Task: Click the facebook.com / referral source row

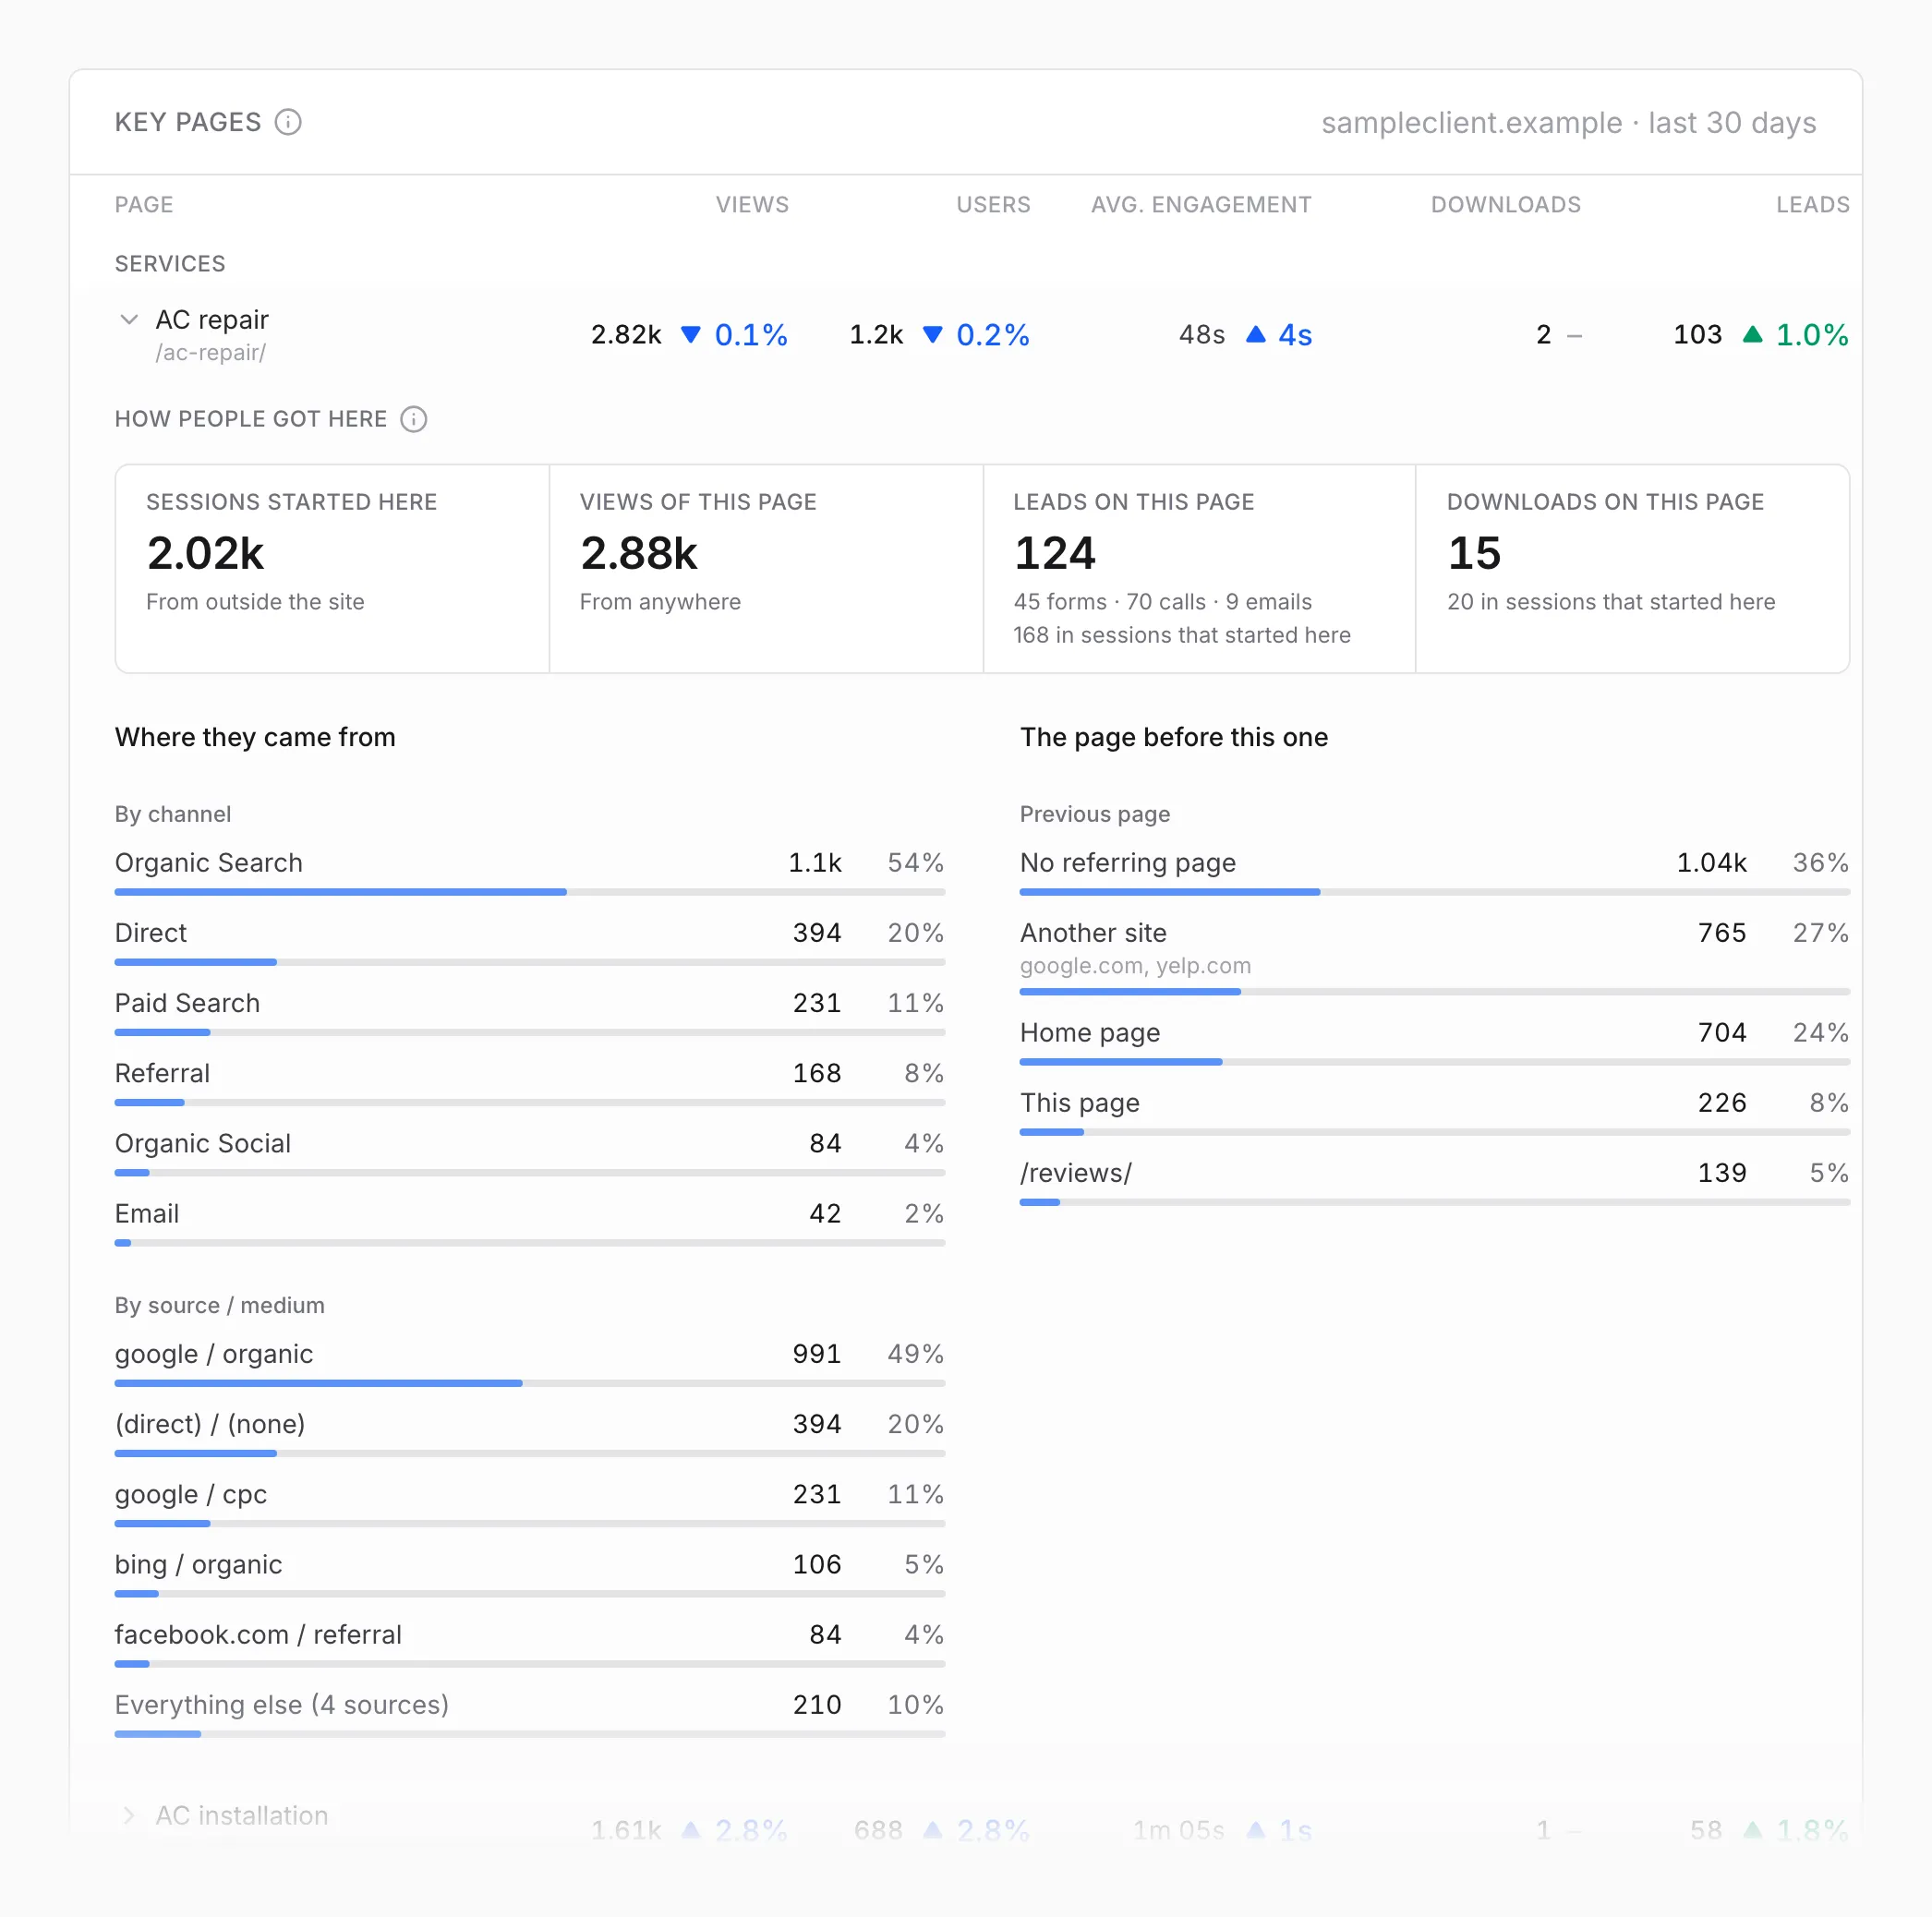Action: [530, 1642]
